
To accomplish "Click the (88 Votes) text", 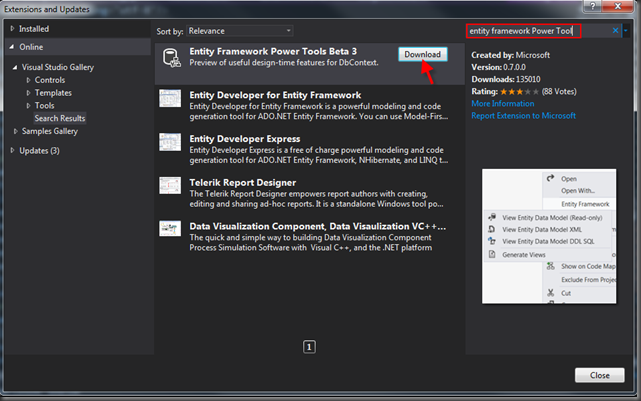I will coord(559,92).
